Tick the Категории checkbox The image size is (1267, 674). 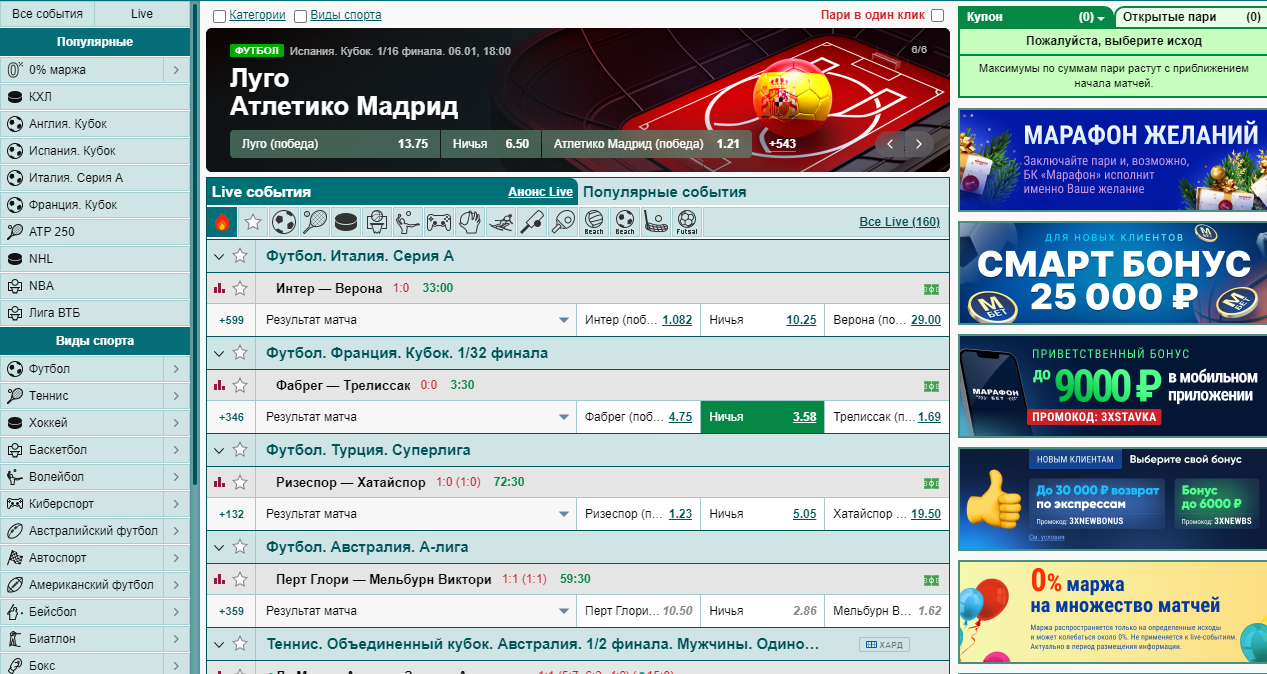pos(219,16)
